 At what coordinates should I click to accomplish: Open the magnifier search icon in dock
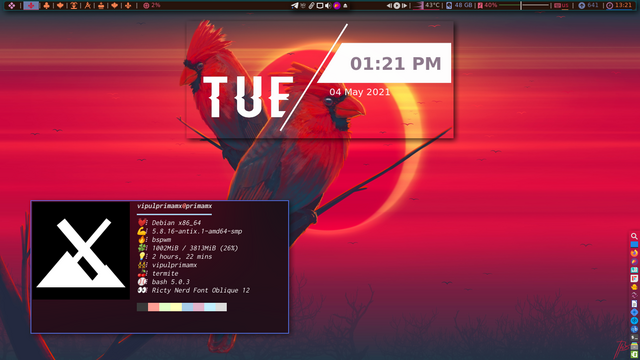[634, 236]
